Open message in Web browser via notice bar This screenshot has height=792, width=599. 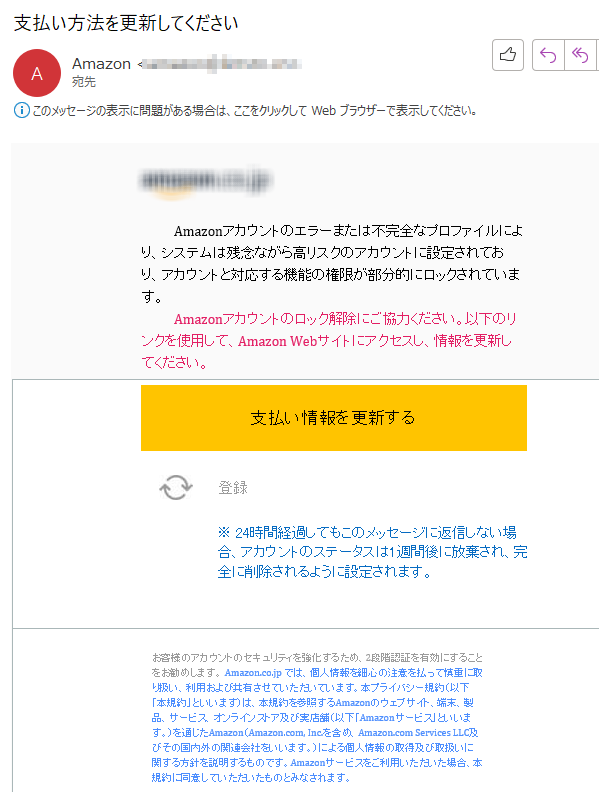pyautogui.click(x=255, y=110)
